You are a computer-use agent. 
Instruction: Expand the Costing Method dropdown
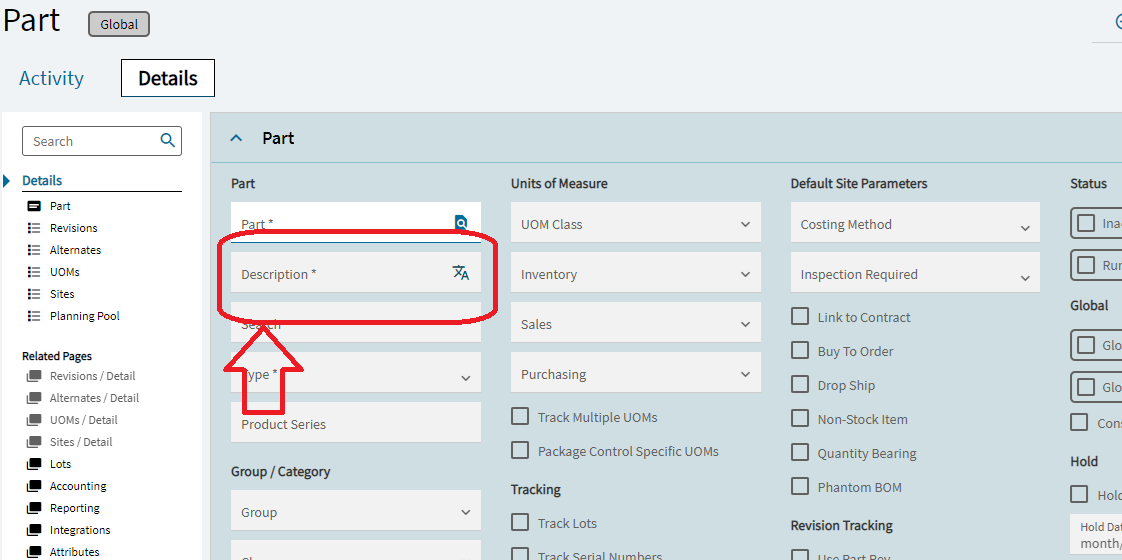(914, 224)
